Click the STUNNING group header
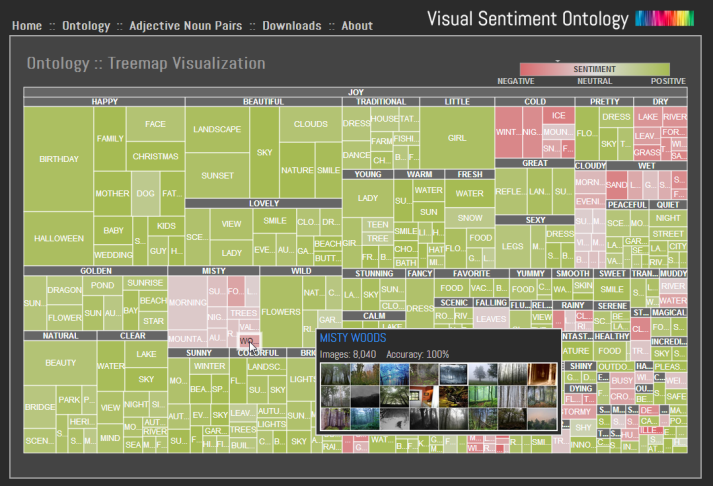713x486 pixels. tap(374, 273)
